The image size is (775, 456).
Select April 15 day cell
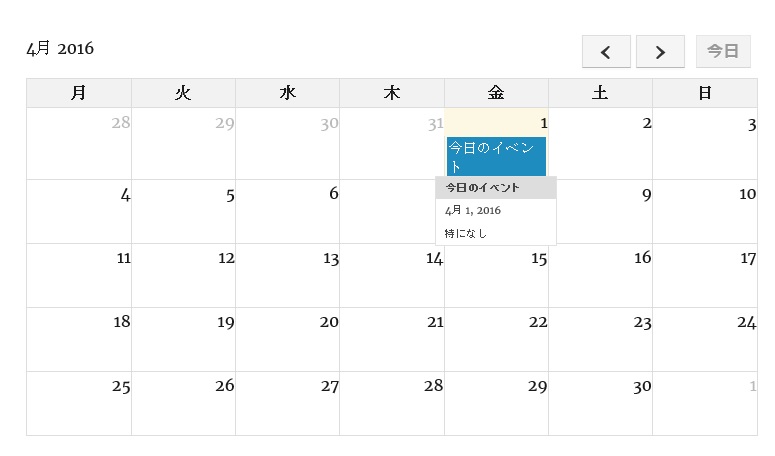tap(496, 276)
